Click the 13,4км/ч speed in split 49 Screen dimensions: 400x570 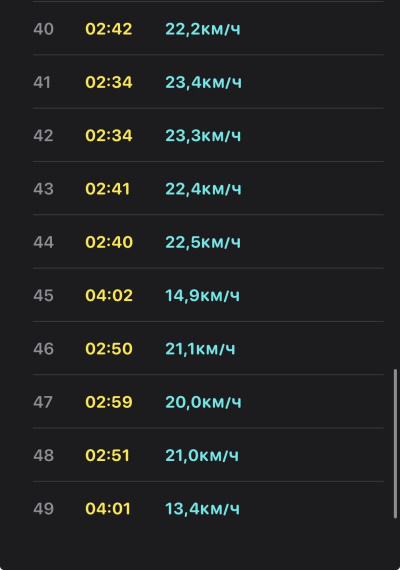coord(203,509)
